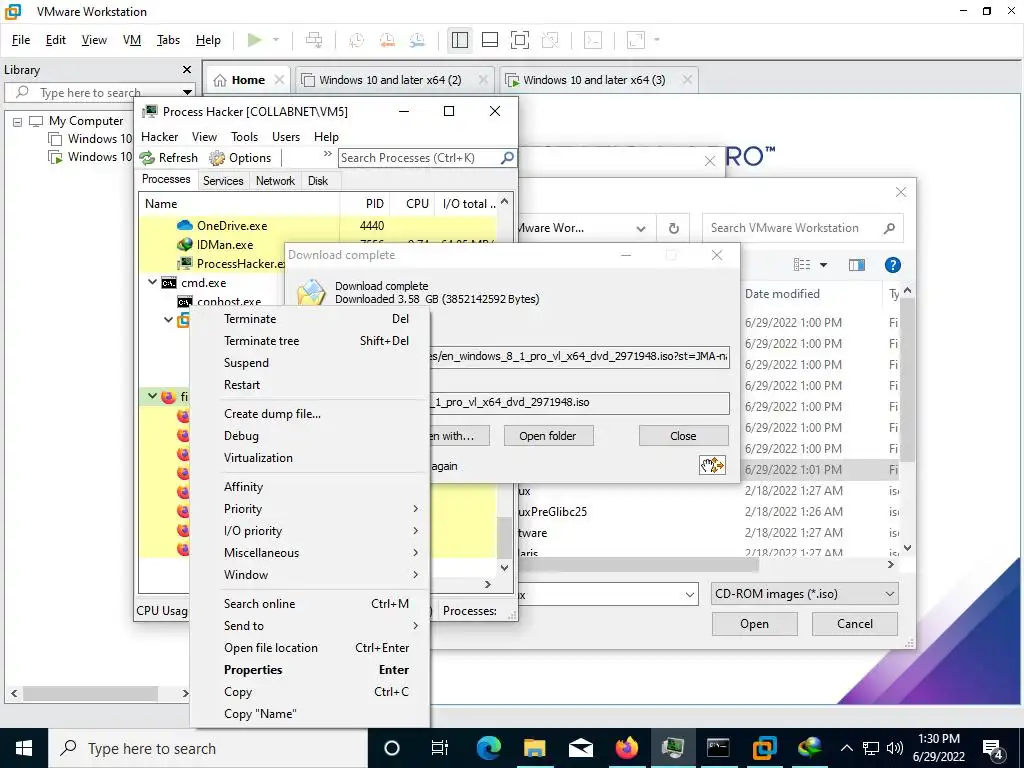Click Process Hacker vertical scrollbar thumb
This screenshot has width=1024, height=768.
[504, 536]
